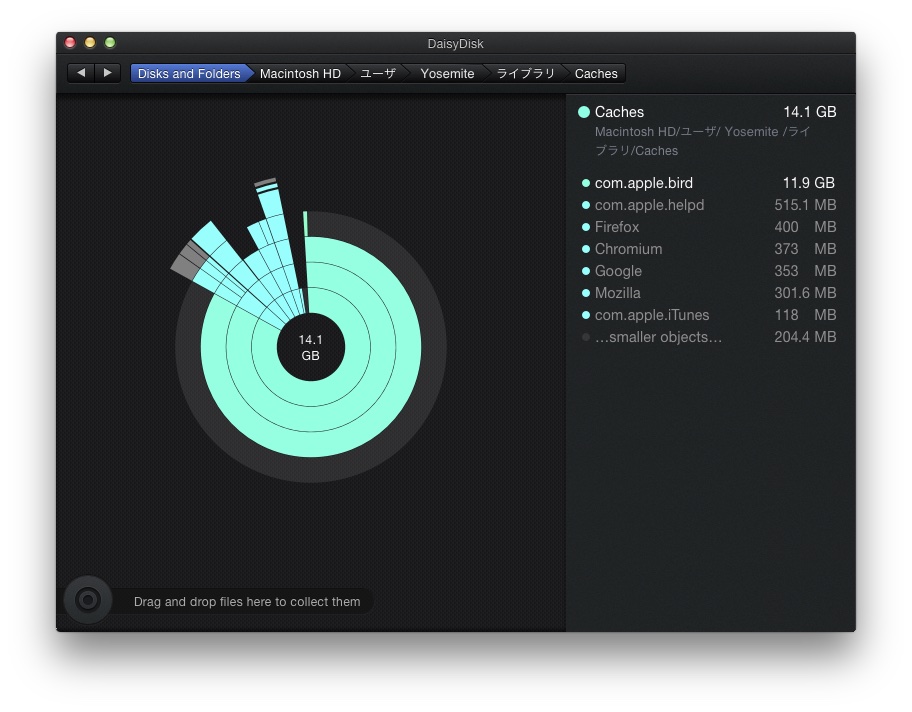Zoom the DaisyDisk window with green button
This screenshot has height=712, width=912.
click(110, 42)
